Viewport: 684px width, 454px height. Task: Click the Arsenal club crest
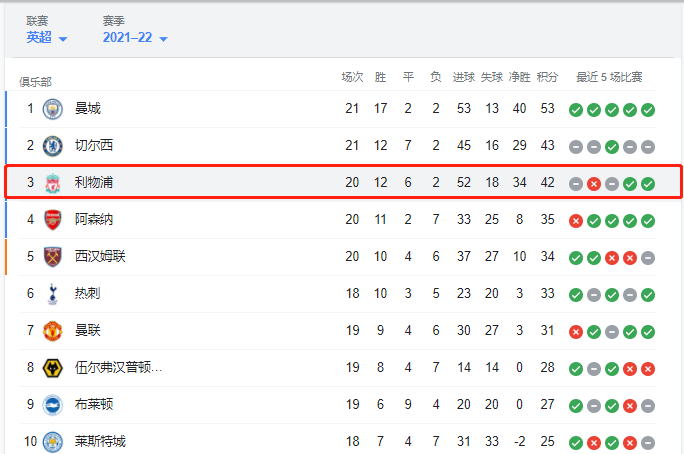point(53,220)
